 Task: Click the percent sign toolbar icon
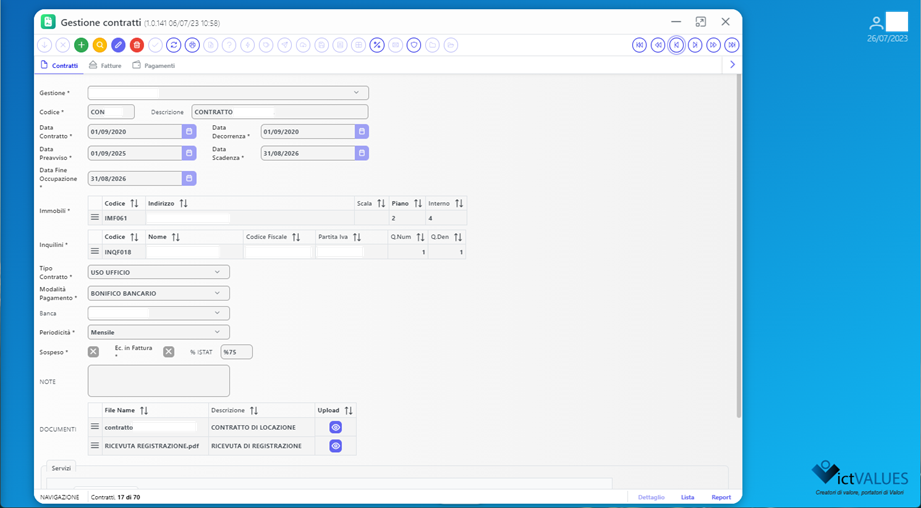point(377,45)
